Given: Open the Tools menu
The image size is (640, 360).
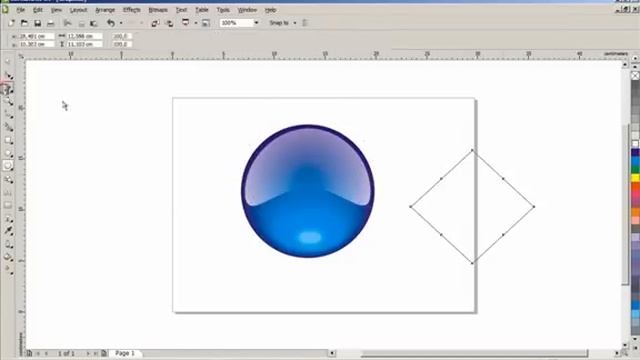Looking at the screenshot, I should click(x=223, y=10).
